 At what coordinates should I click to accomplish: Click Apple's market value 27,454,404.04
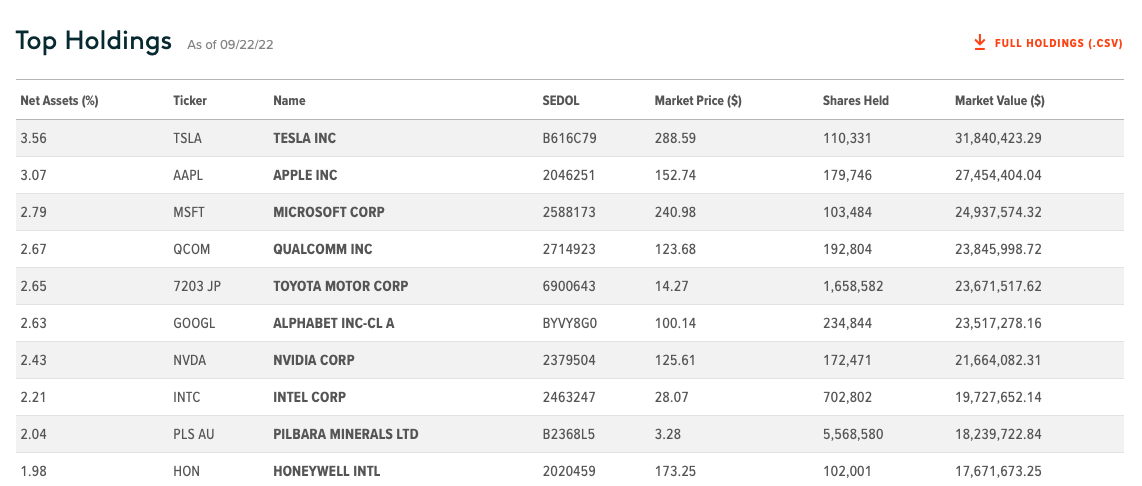tap(999, 175)
